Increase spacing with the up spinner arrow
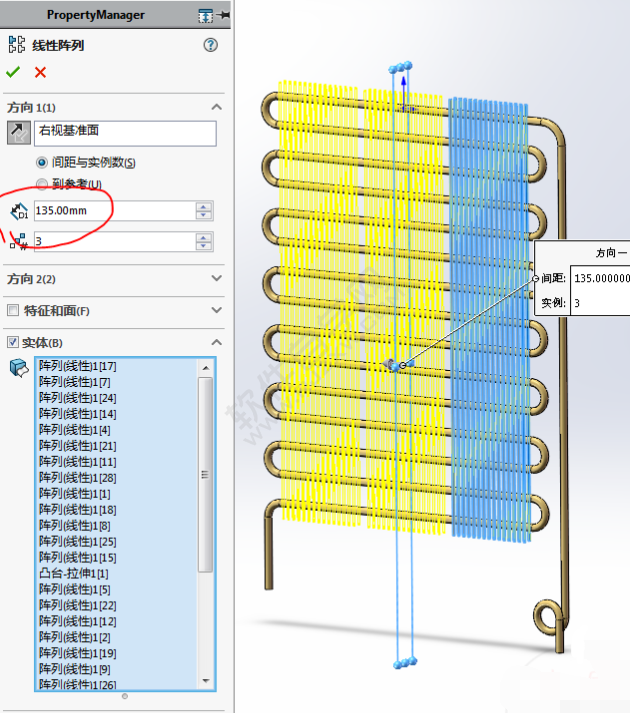630x713 pixels. tap(204, 206)
